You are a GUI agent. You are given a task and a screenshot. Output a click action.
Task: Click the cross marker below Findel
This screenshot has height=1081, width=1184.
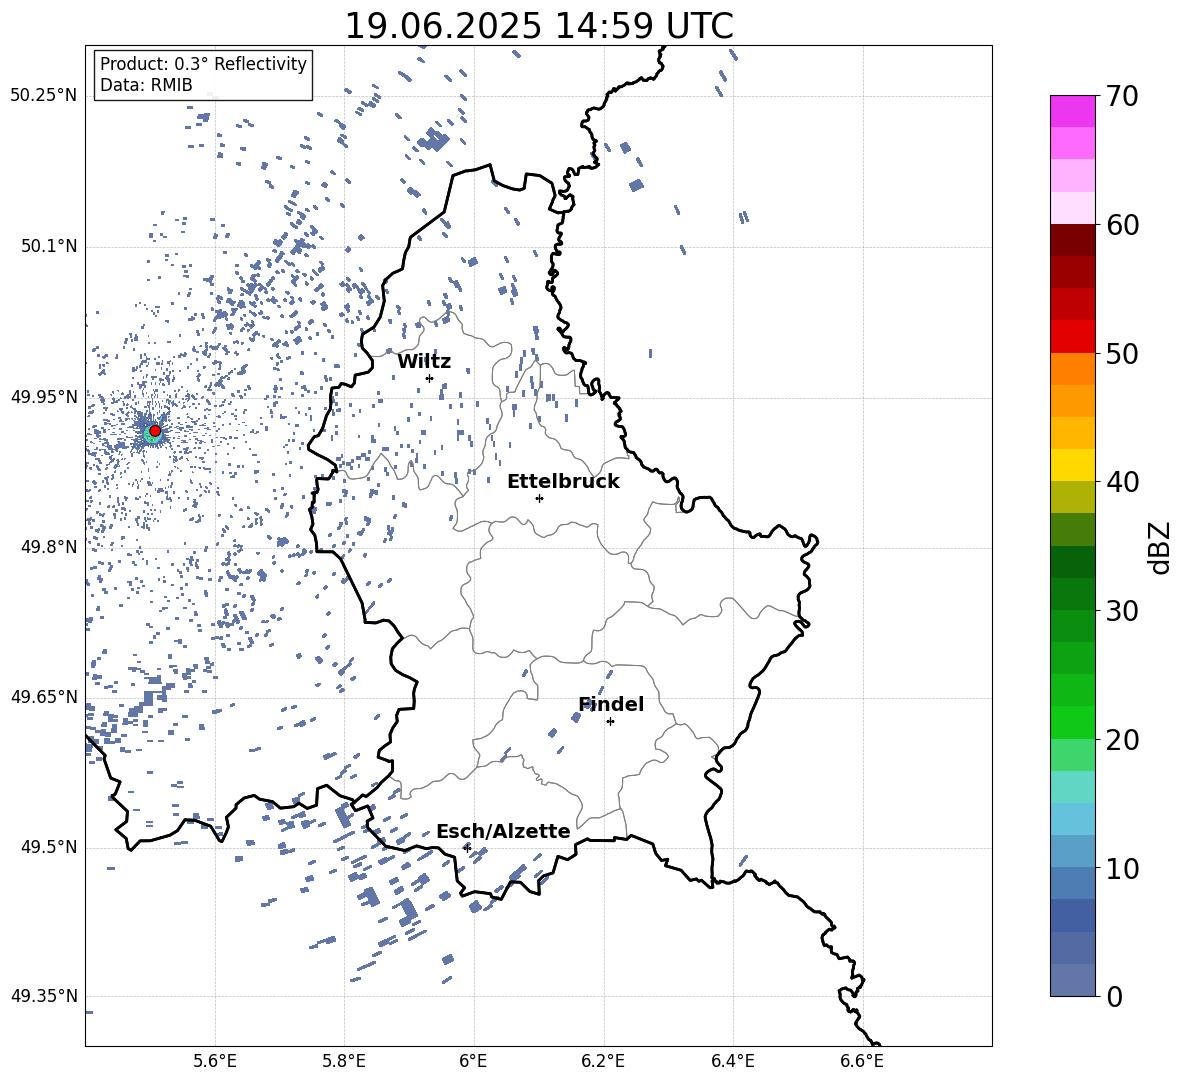point(610,722)
